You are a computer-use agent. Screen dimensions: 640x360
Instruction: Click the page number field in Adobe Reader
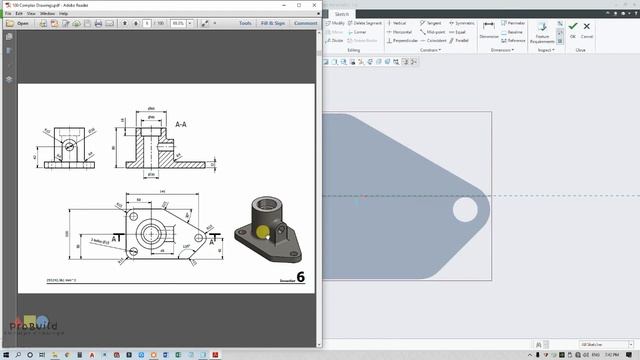click(x=147, y=24)
